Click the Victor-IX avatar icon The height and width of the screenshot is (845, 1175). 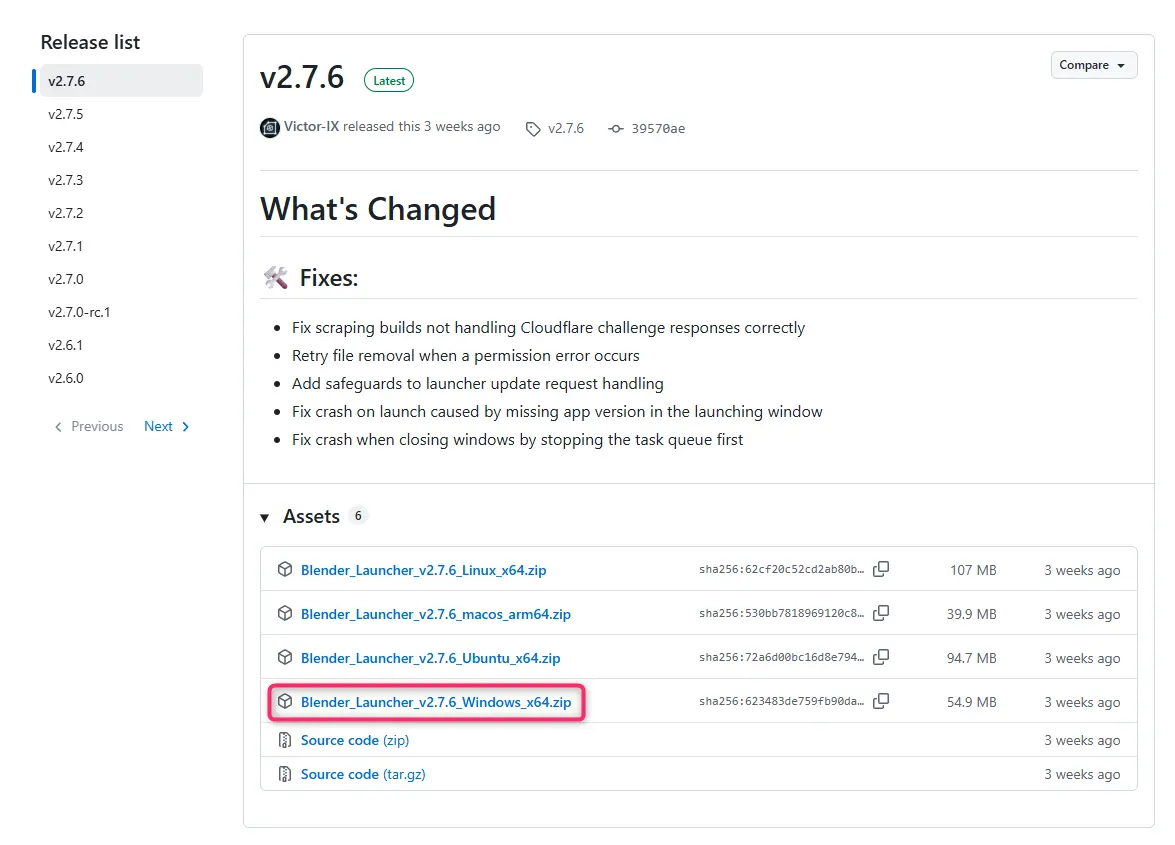(270, 128)
